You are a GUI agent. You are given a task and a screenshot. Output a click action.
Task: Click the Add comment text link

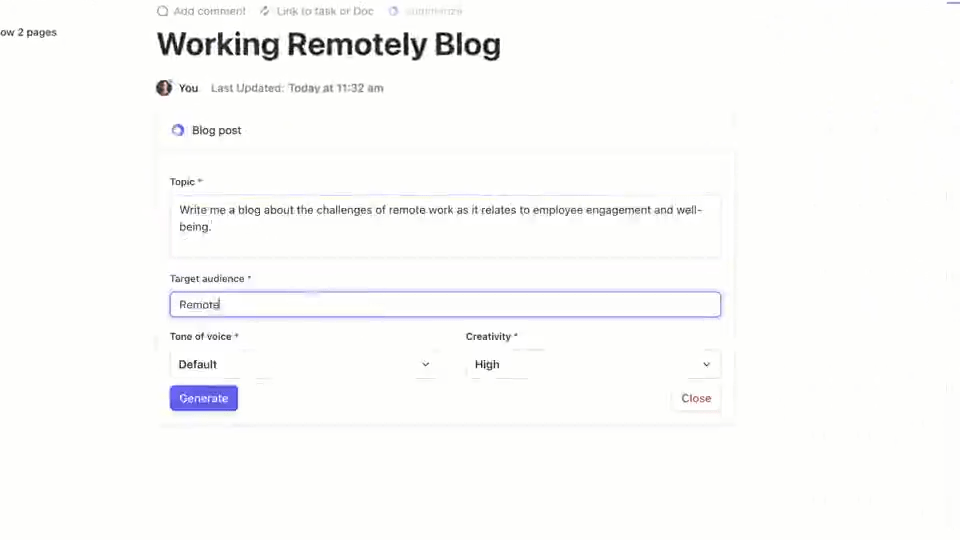click(209, 11)
